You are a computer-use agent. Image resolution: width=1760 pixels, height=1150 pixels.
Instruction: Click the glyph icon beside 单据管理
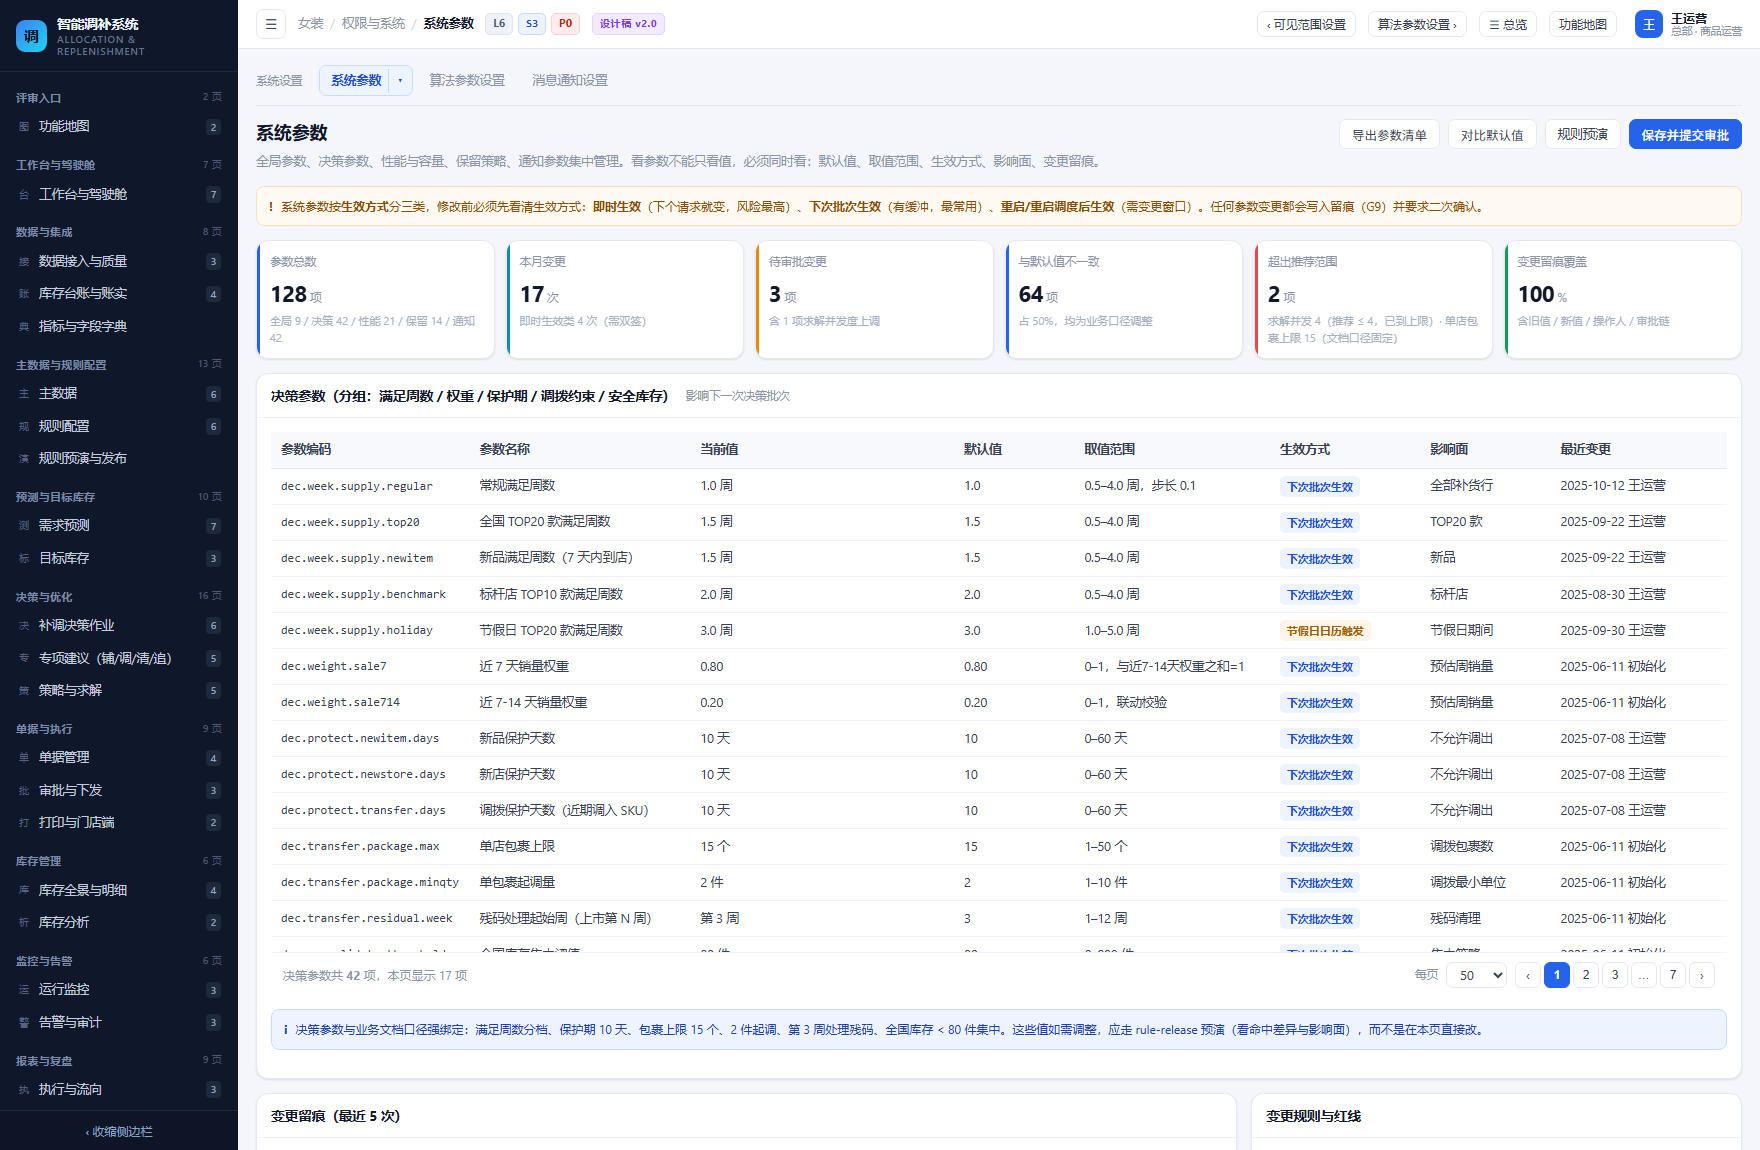click(24, 758)
